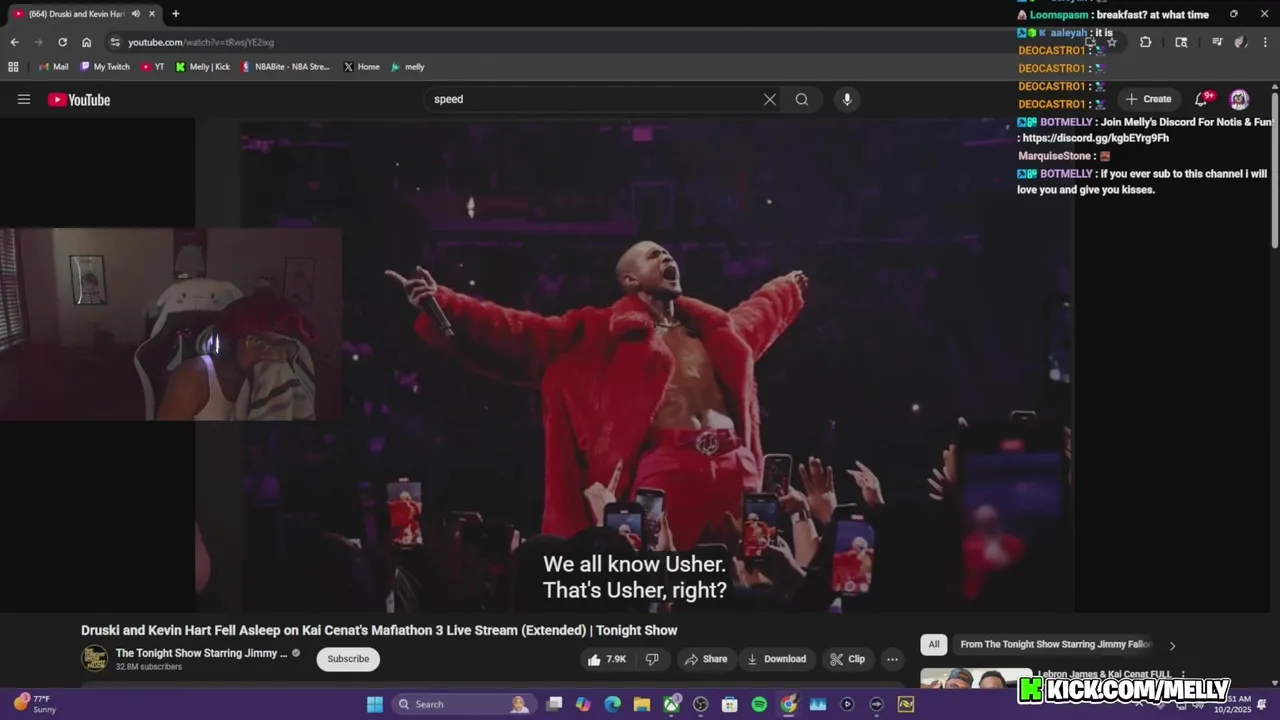Open Task View on the taskbar
The width and height of the screenshot is (1280, 720).
click(554, 704)
